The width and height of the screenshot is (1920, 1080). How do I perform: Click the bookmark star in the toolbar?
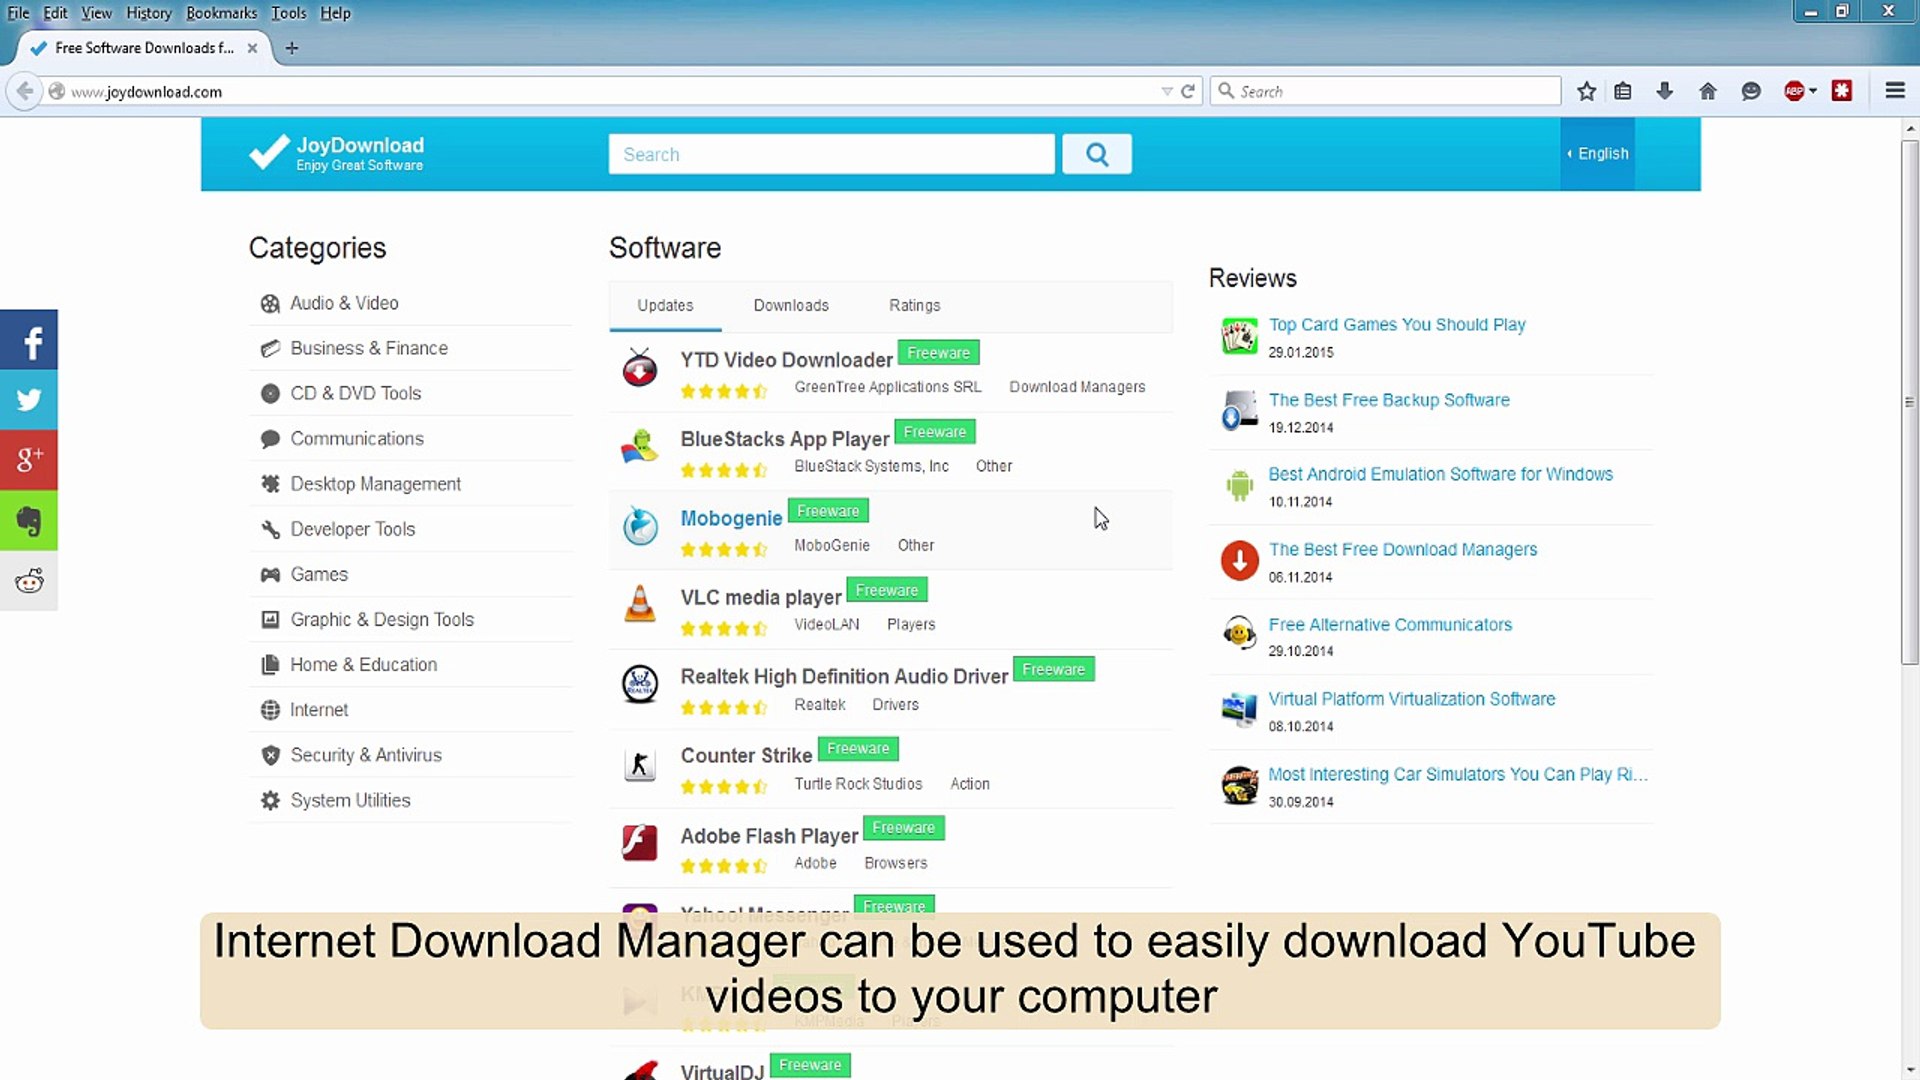coord(1586,91)
